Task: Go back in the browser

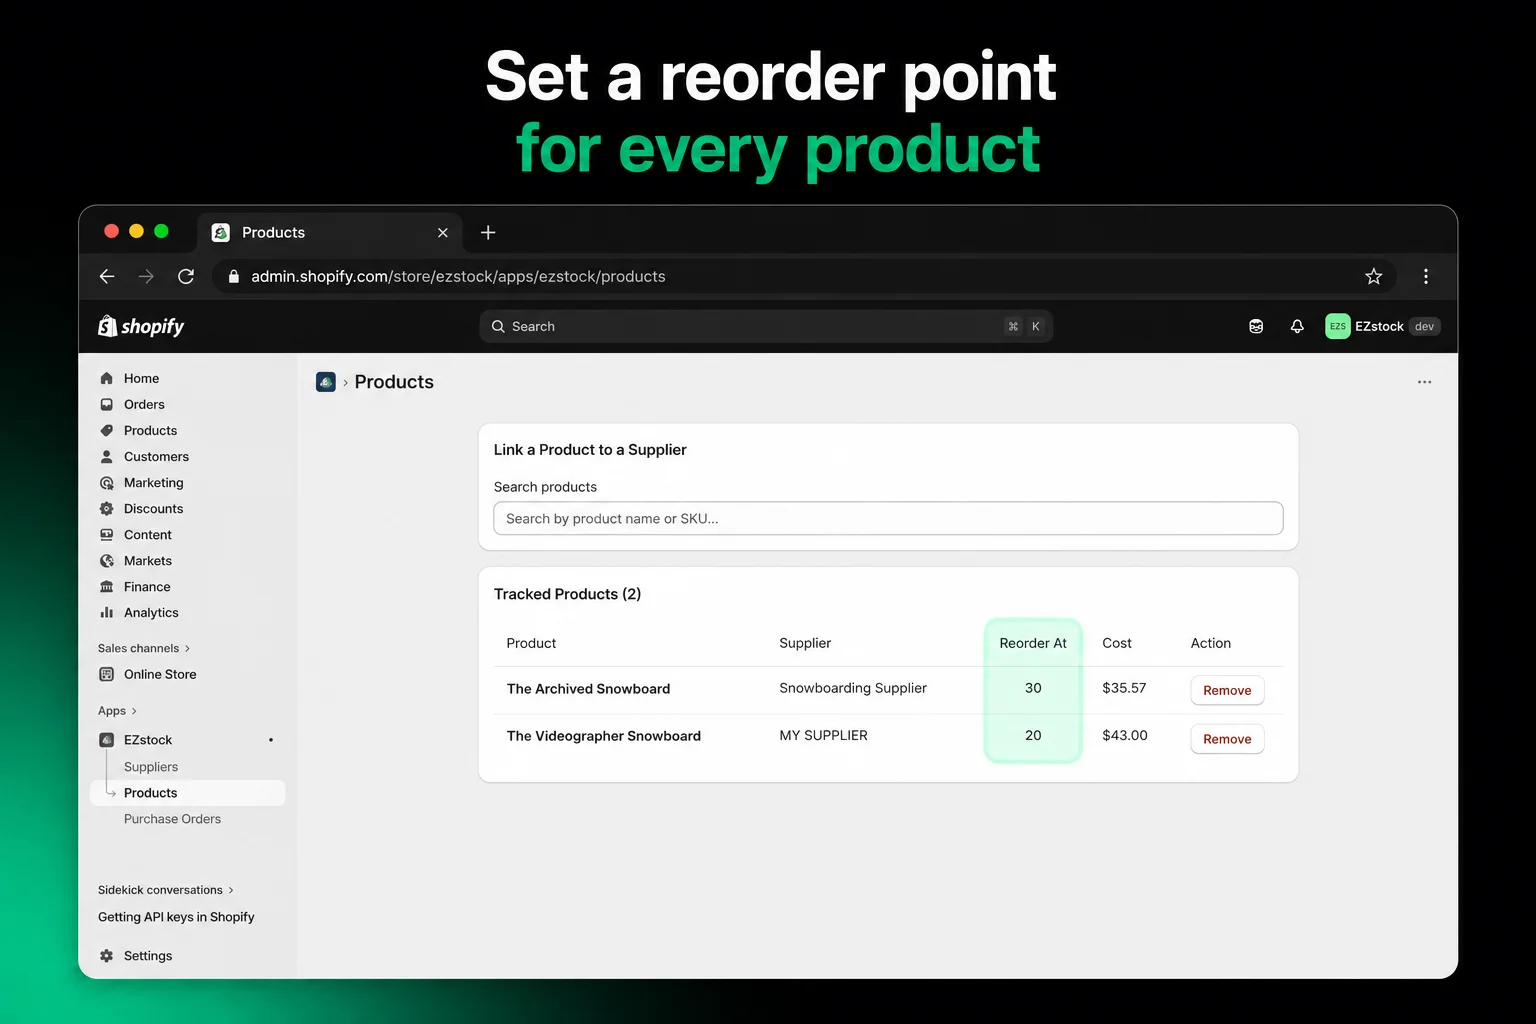Action: click(x=107, y=276)
